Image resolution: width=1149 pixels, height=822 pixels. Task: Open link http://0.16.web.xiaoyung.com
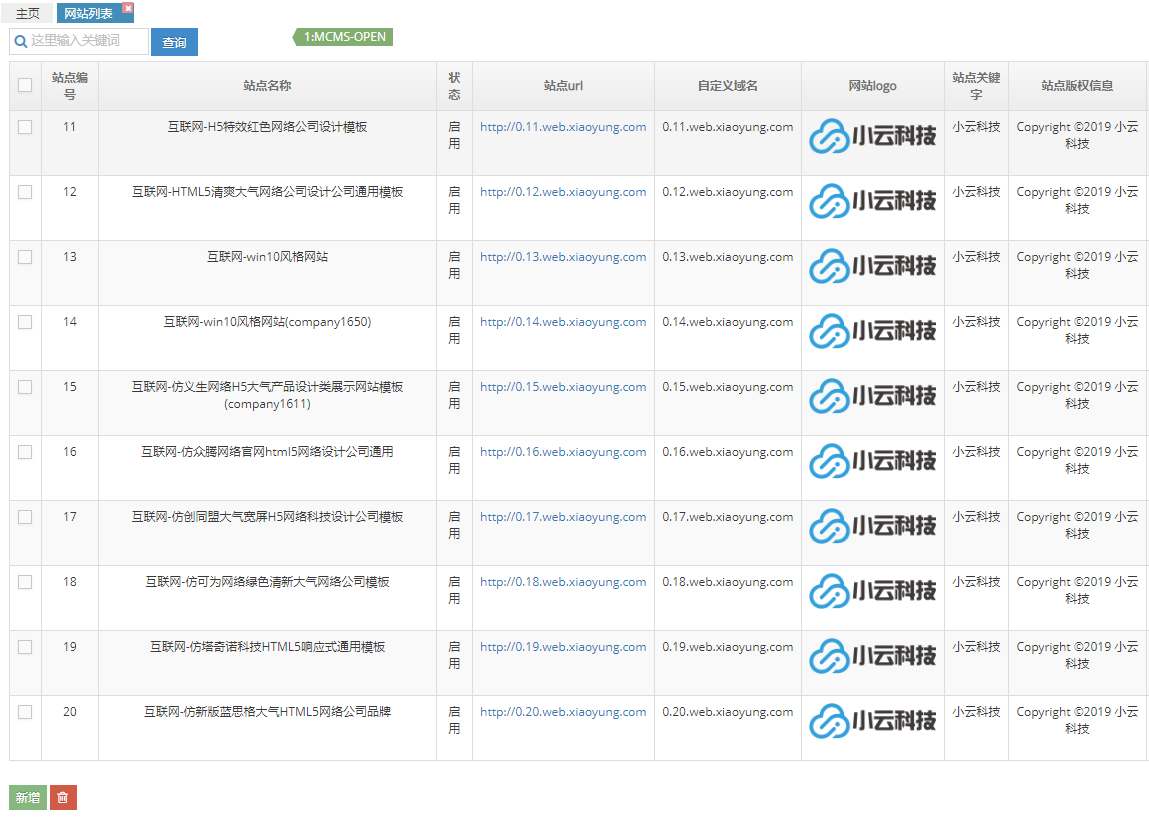(x=563, y=452)
